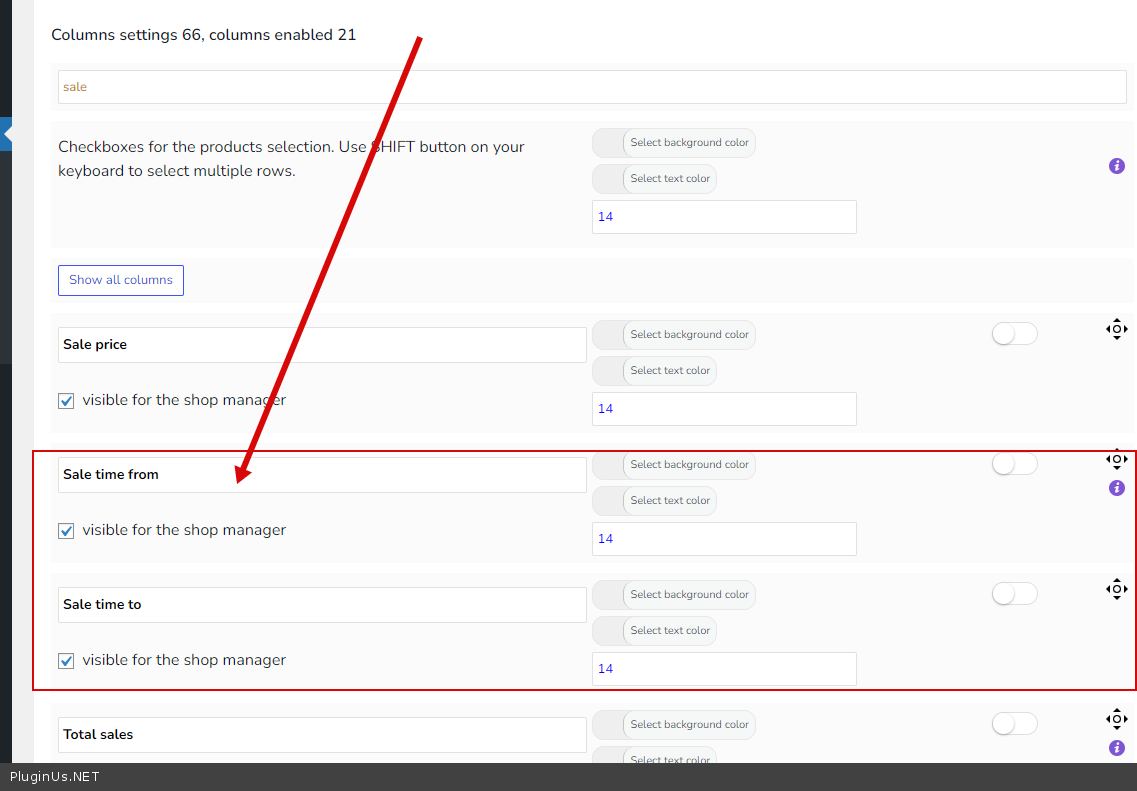Click the drag handle icon for Sale time from
Screen dimensions: 1137x791
click(1116, 460)
